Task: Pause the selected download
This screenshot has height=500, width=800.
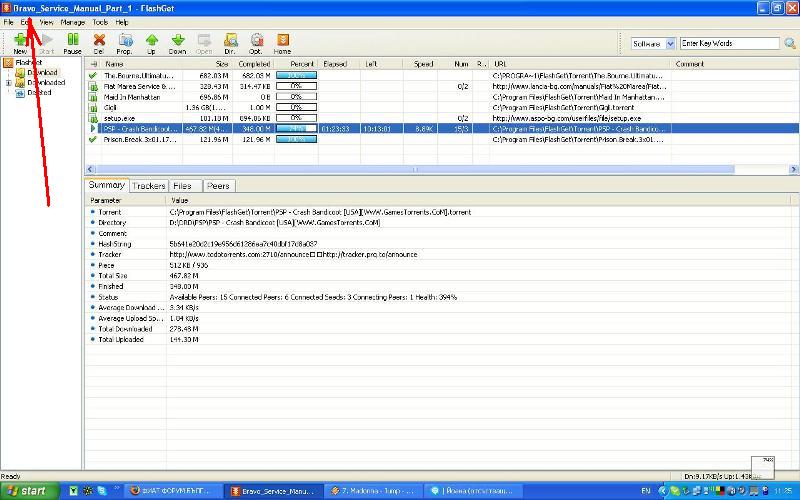Action: pyautogui.click(x=72, y=42)
